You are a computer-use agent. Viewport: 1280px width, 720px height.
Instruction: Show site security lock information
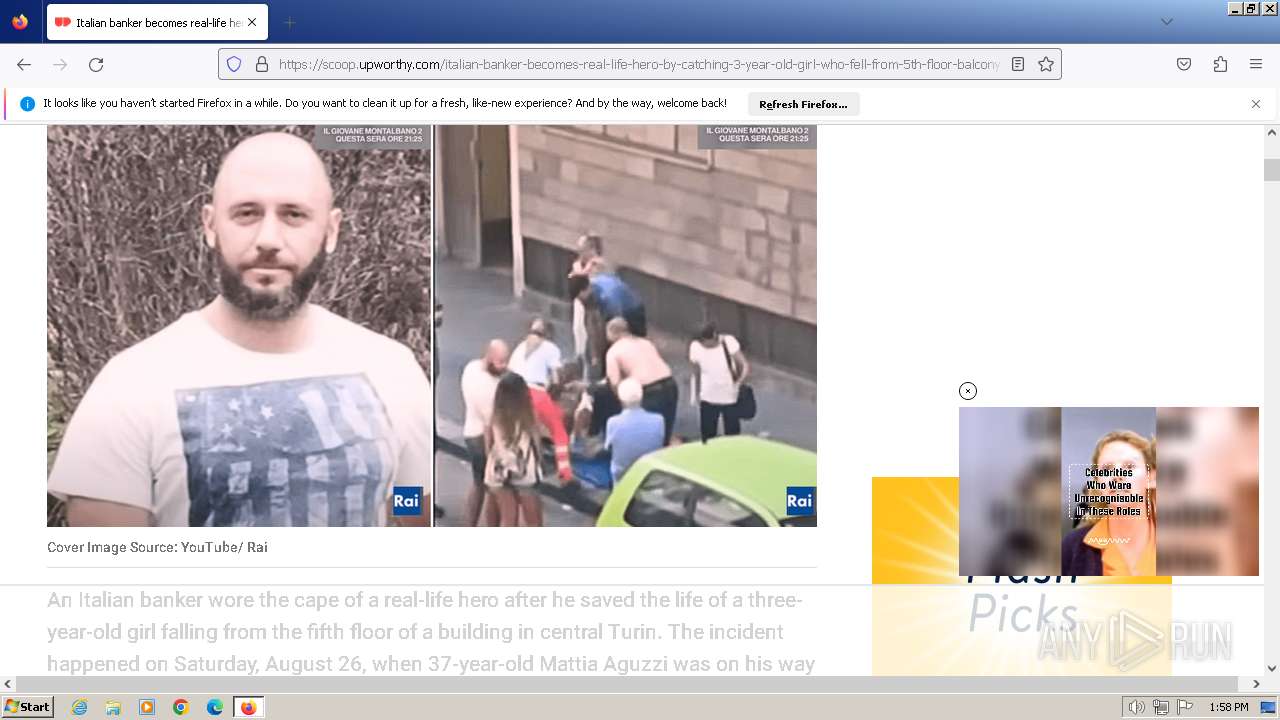(x=262, y=64)
